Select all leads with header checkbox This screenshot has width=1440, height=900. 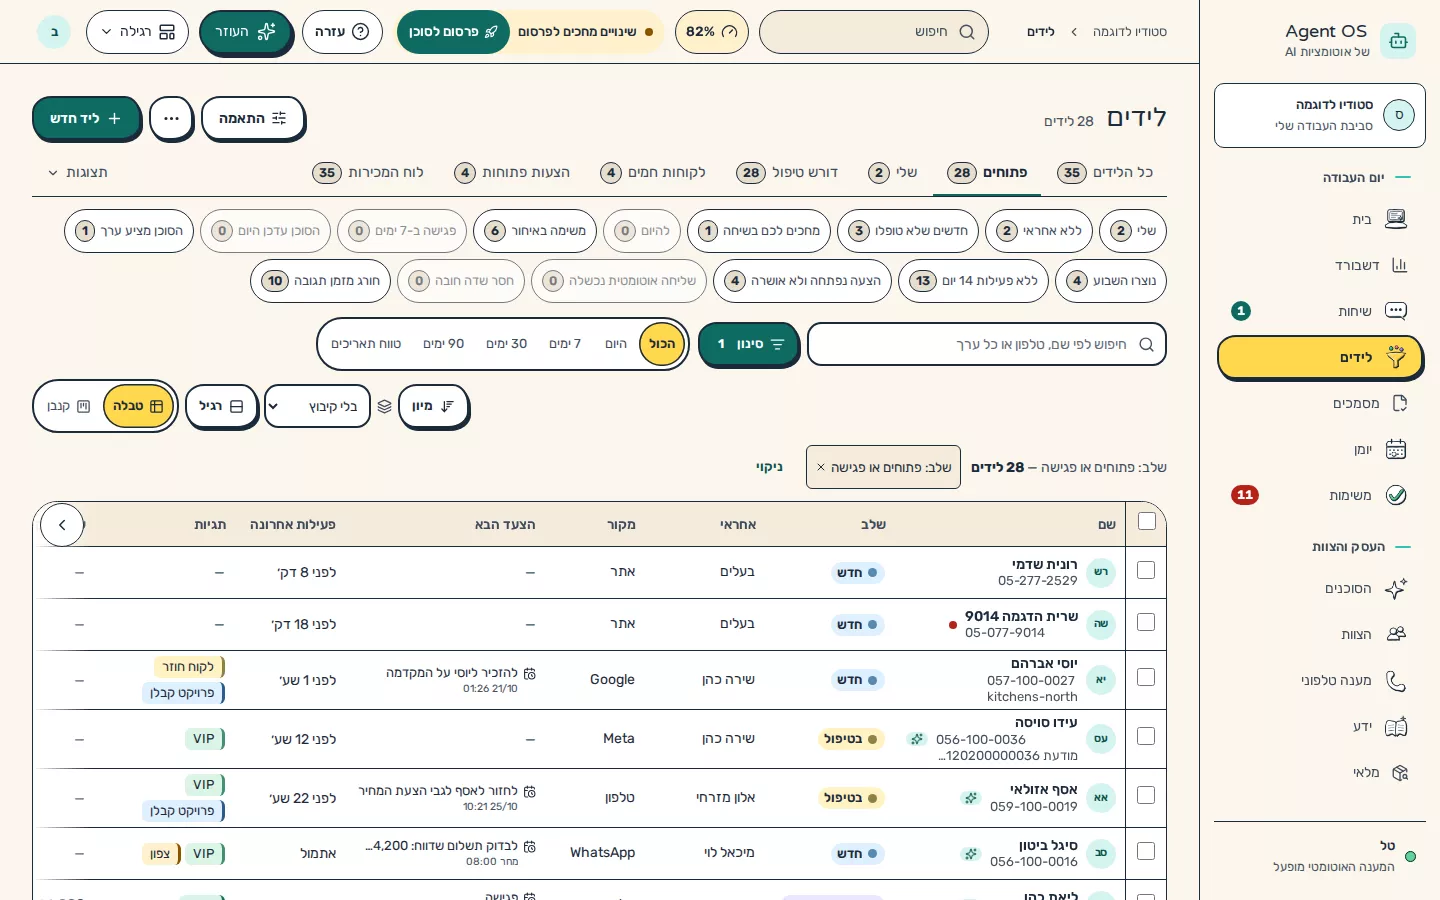(x=1147, y=521)
